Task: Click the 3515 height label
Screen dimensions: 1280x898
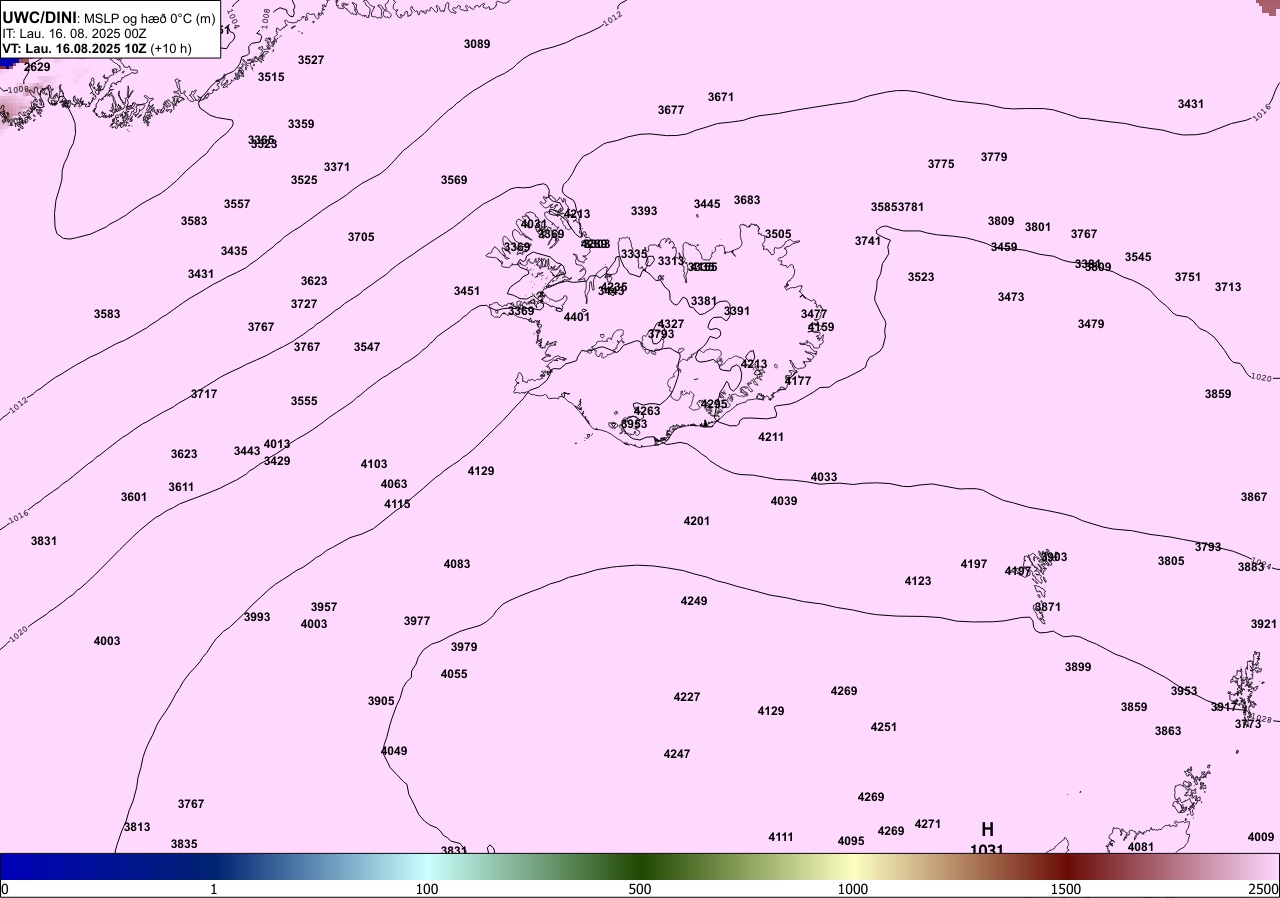Action: tap(271, 77)
